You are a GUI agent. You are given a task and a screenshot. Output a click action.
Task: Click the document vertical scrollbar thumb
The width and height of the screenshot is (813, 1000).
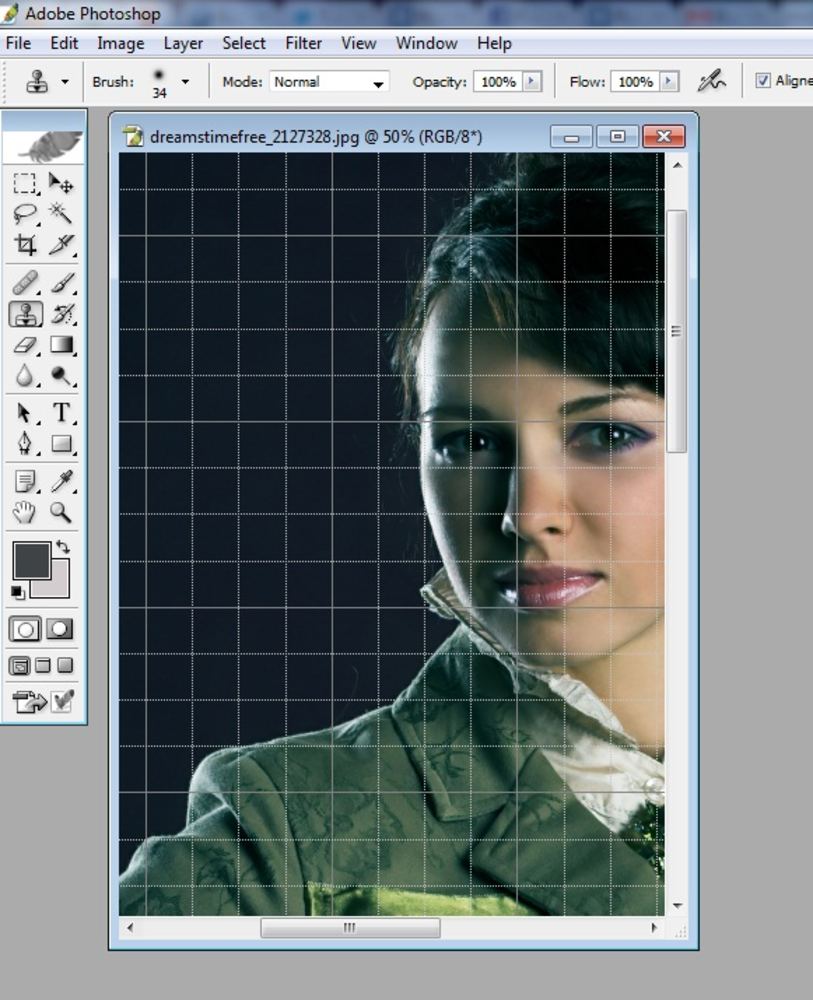(x=677, y=331)
